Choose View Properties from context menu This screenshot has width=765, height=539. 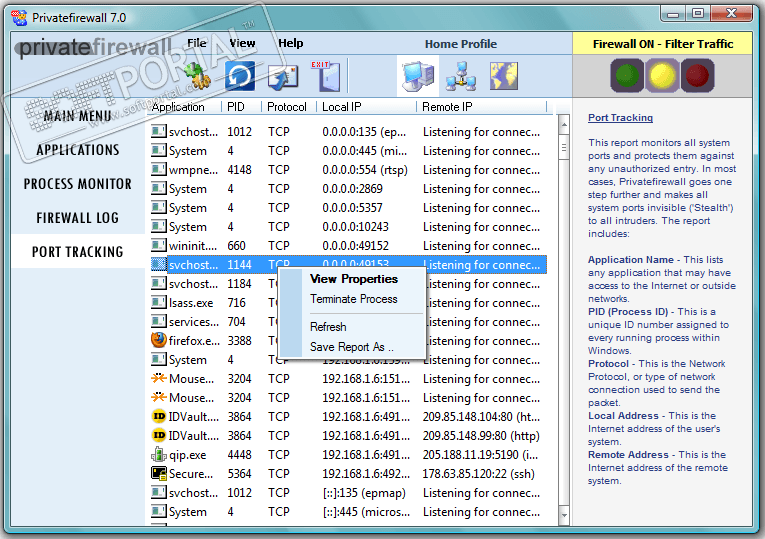pyautogui.click(x=354, y=279)
